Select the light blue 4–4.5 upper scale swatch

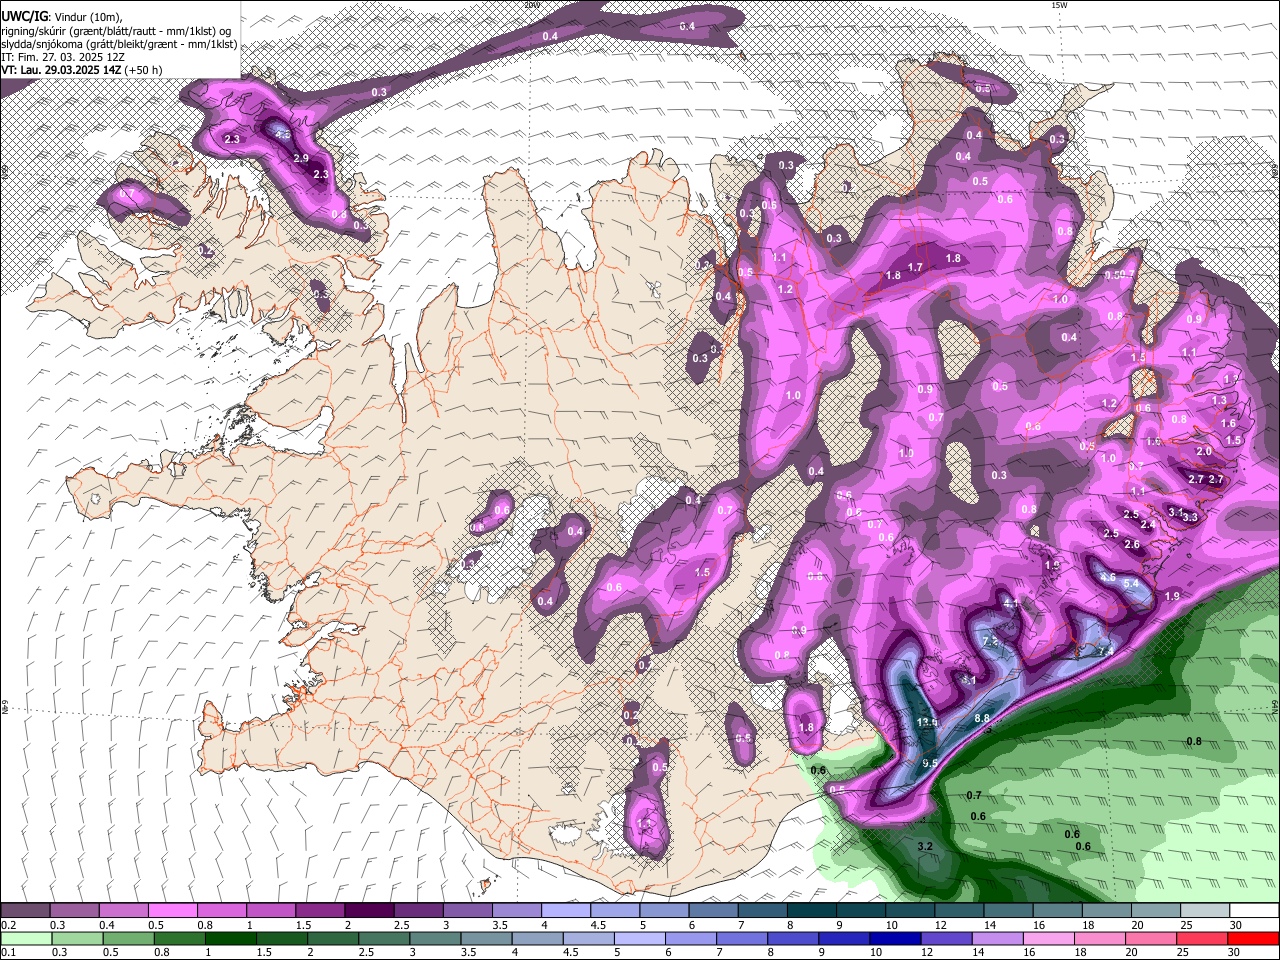[x=565, y=911]
